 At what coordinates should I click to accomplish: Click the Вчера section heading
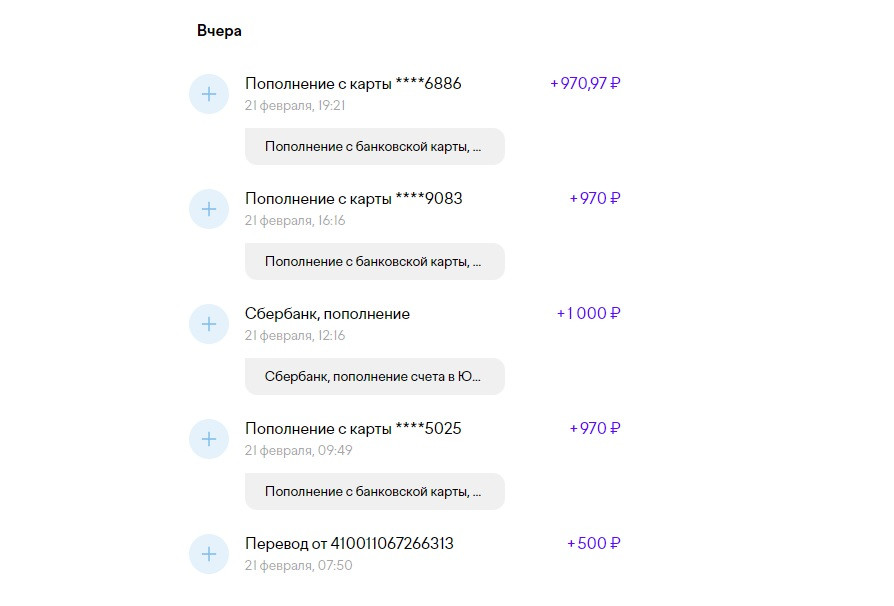click(219, 31)
